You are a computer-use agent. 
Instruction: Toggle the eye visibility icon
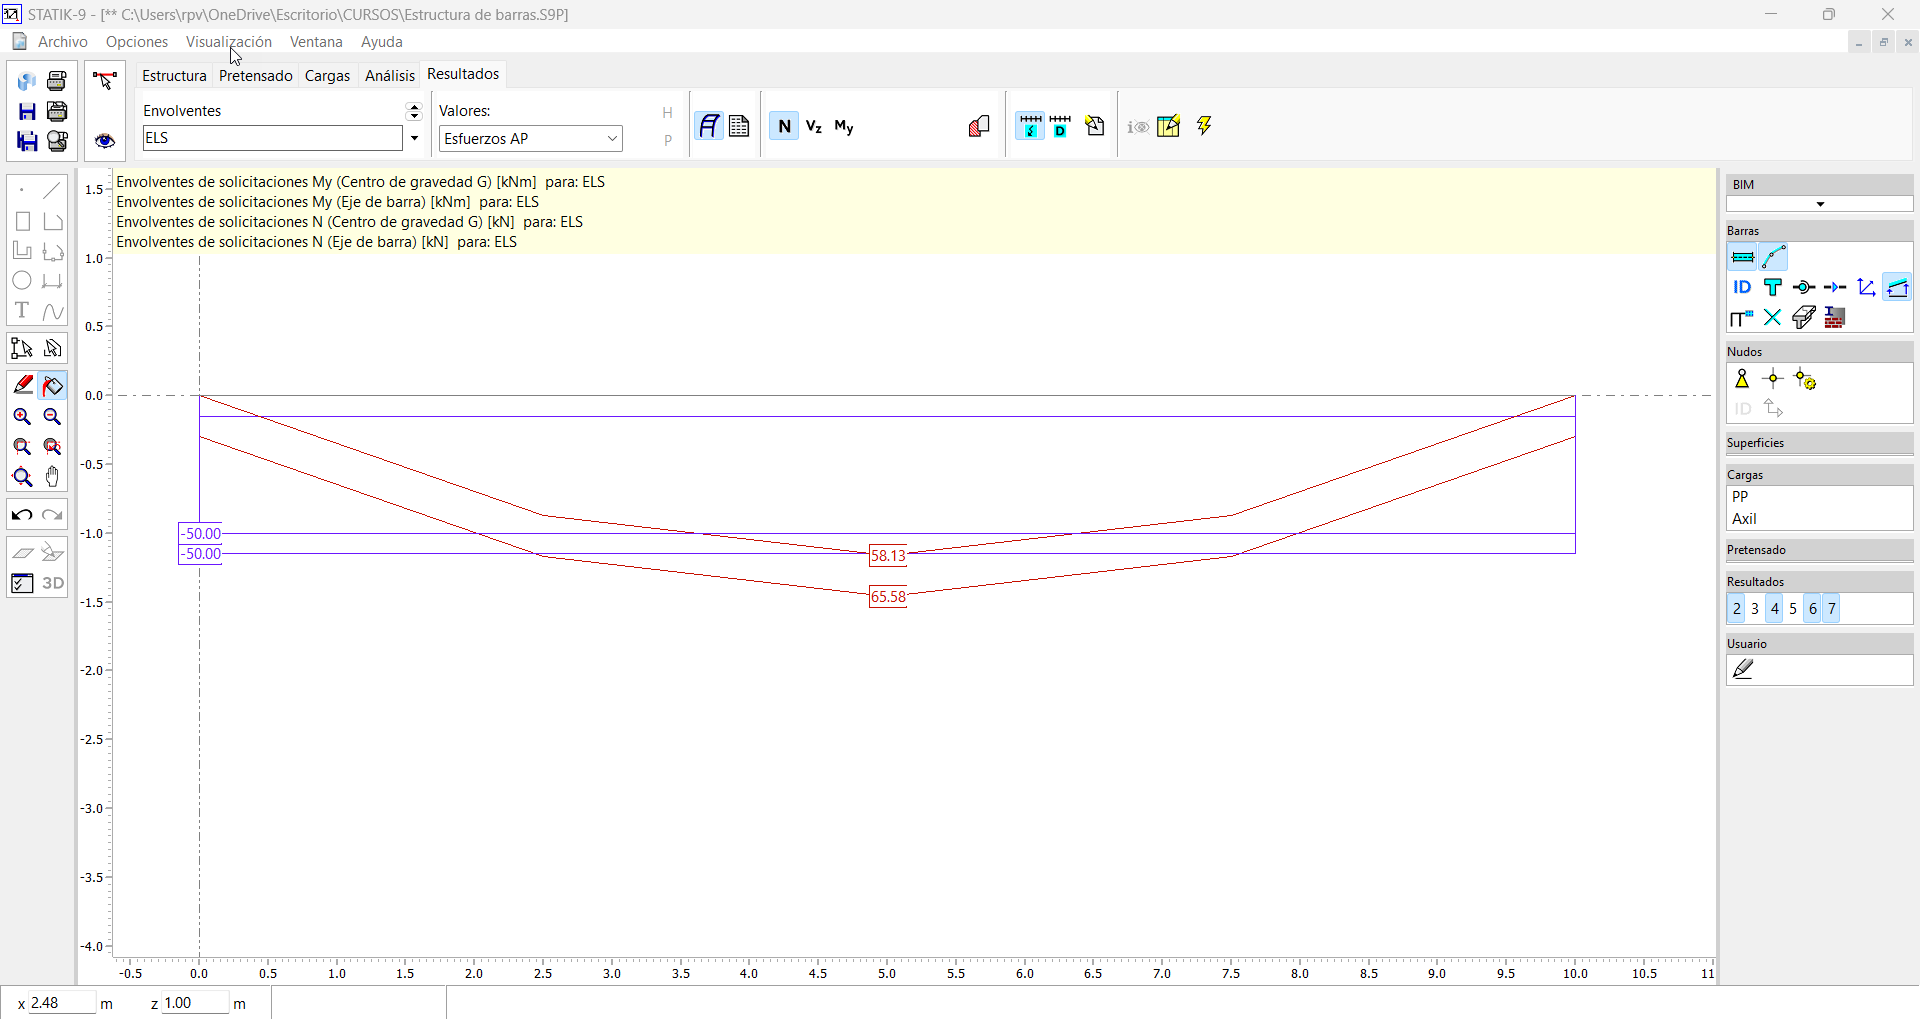tap(105, 141)
